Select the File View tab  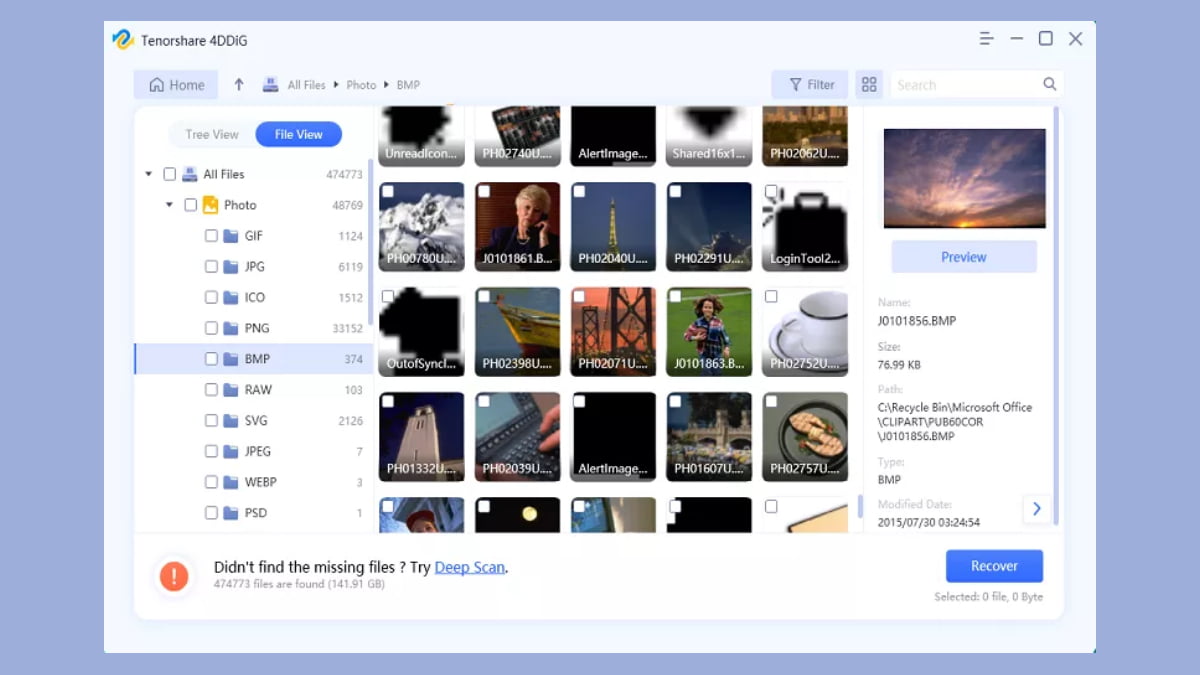pos(298,135)
